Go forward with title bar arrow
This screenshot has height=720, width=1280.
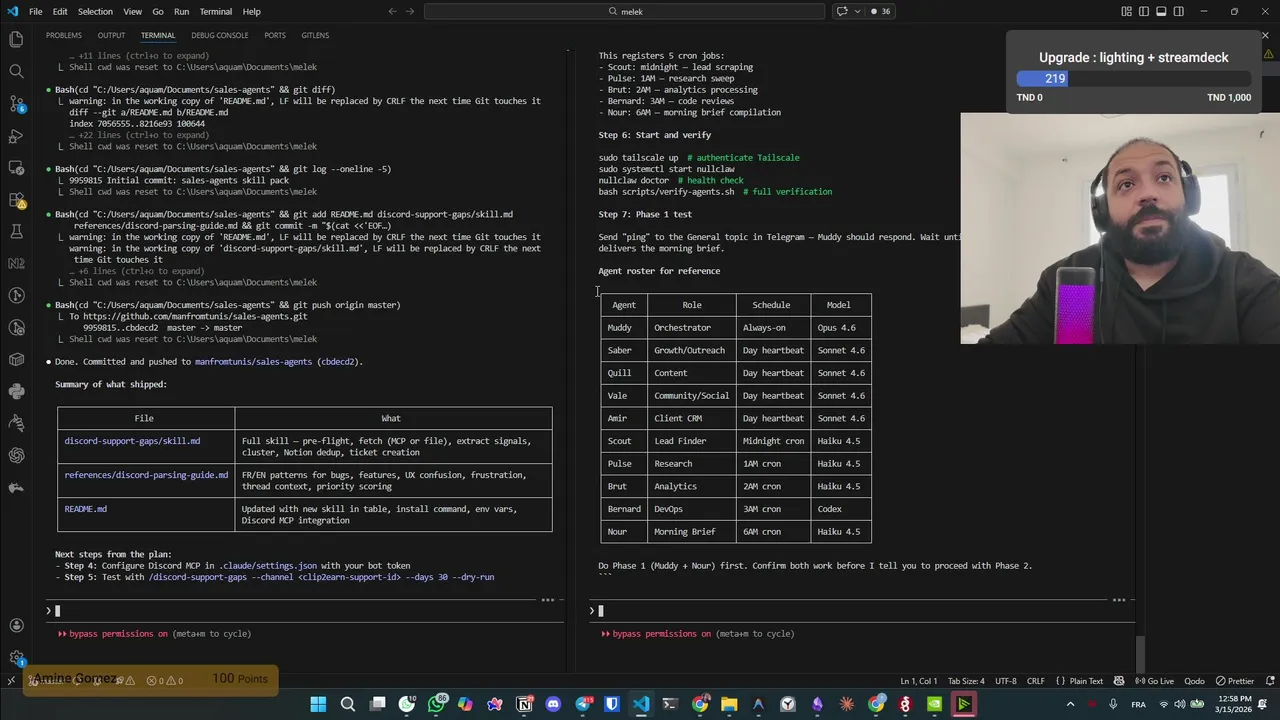[411, 11]
